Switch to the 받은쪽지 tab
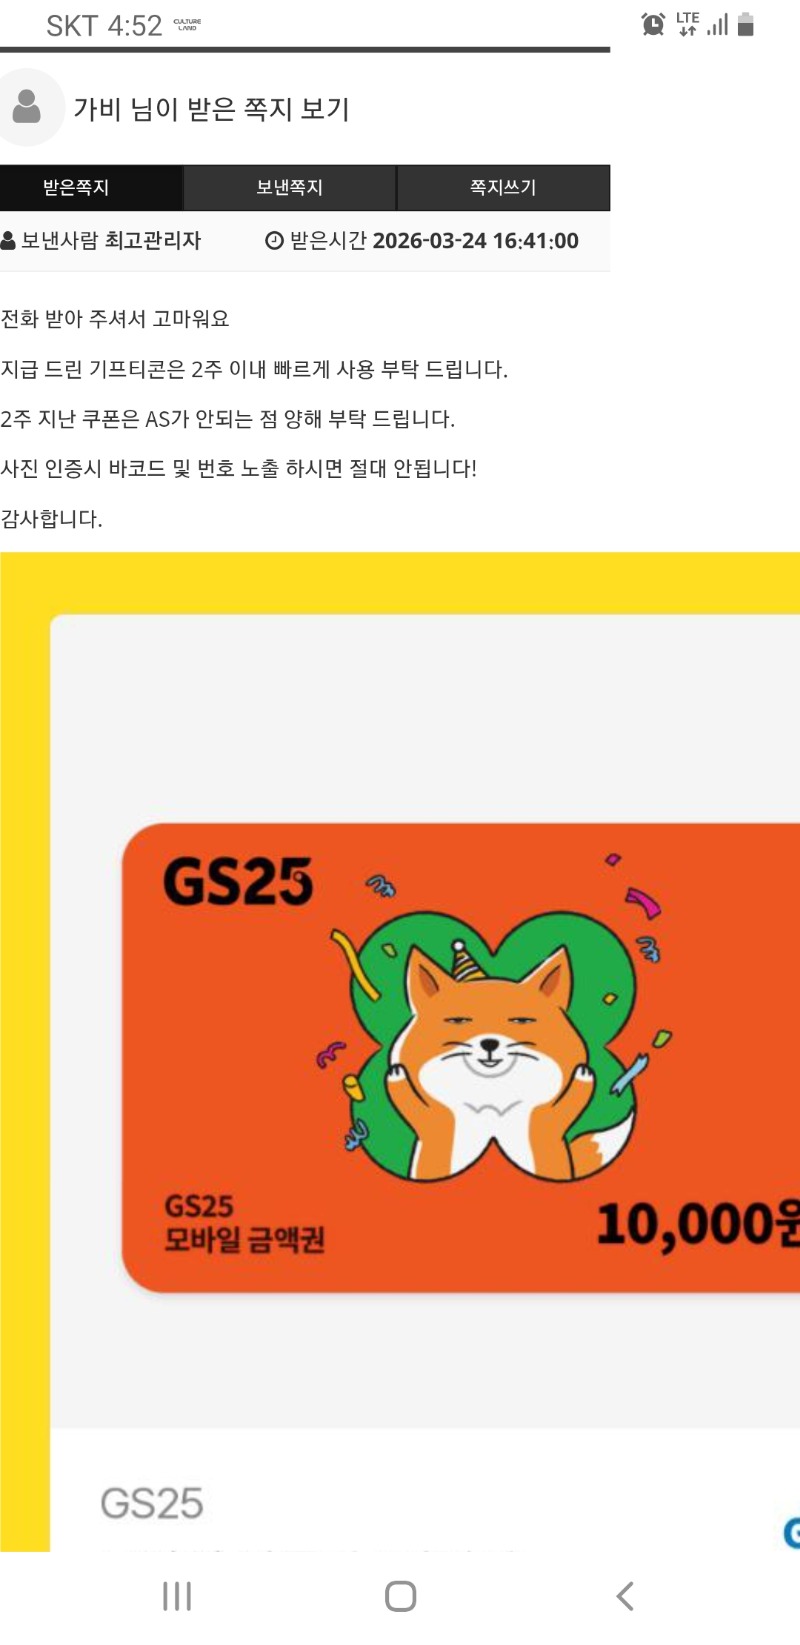800x1645 pixels. tap(91, 188)
